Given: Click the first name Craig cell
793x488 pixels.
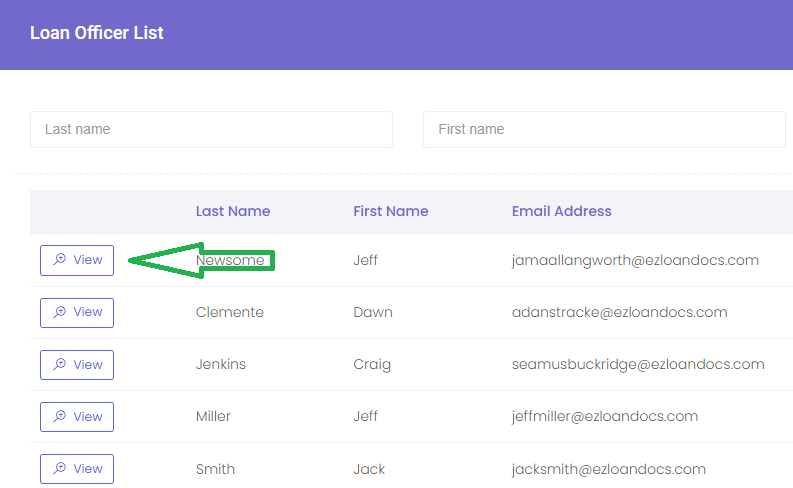Looking at the screenshot, I should (372, 365).
